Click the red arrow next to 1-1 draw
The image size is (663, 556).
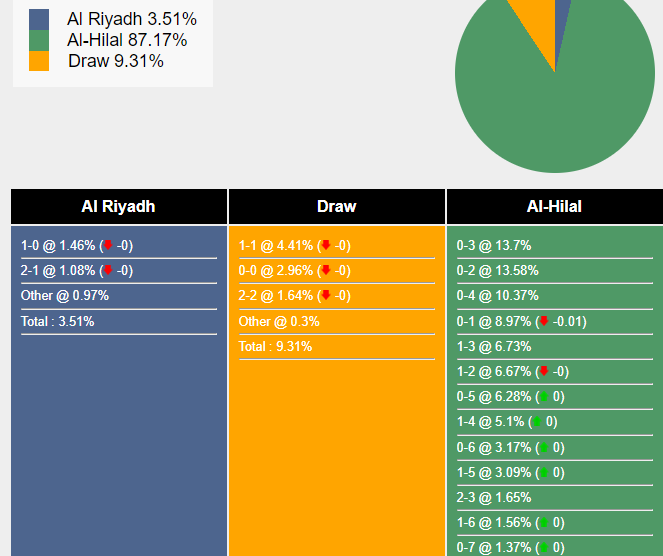coord(326,245)
